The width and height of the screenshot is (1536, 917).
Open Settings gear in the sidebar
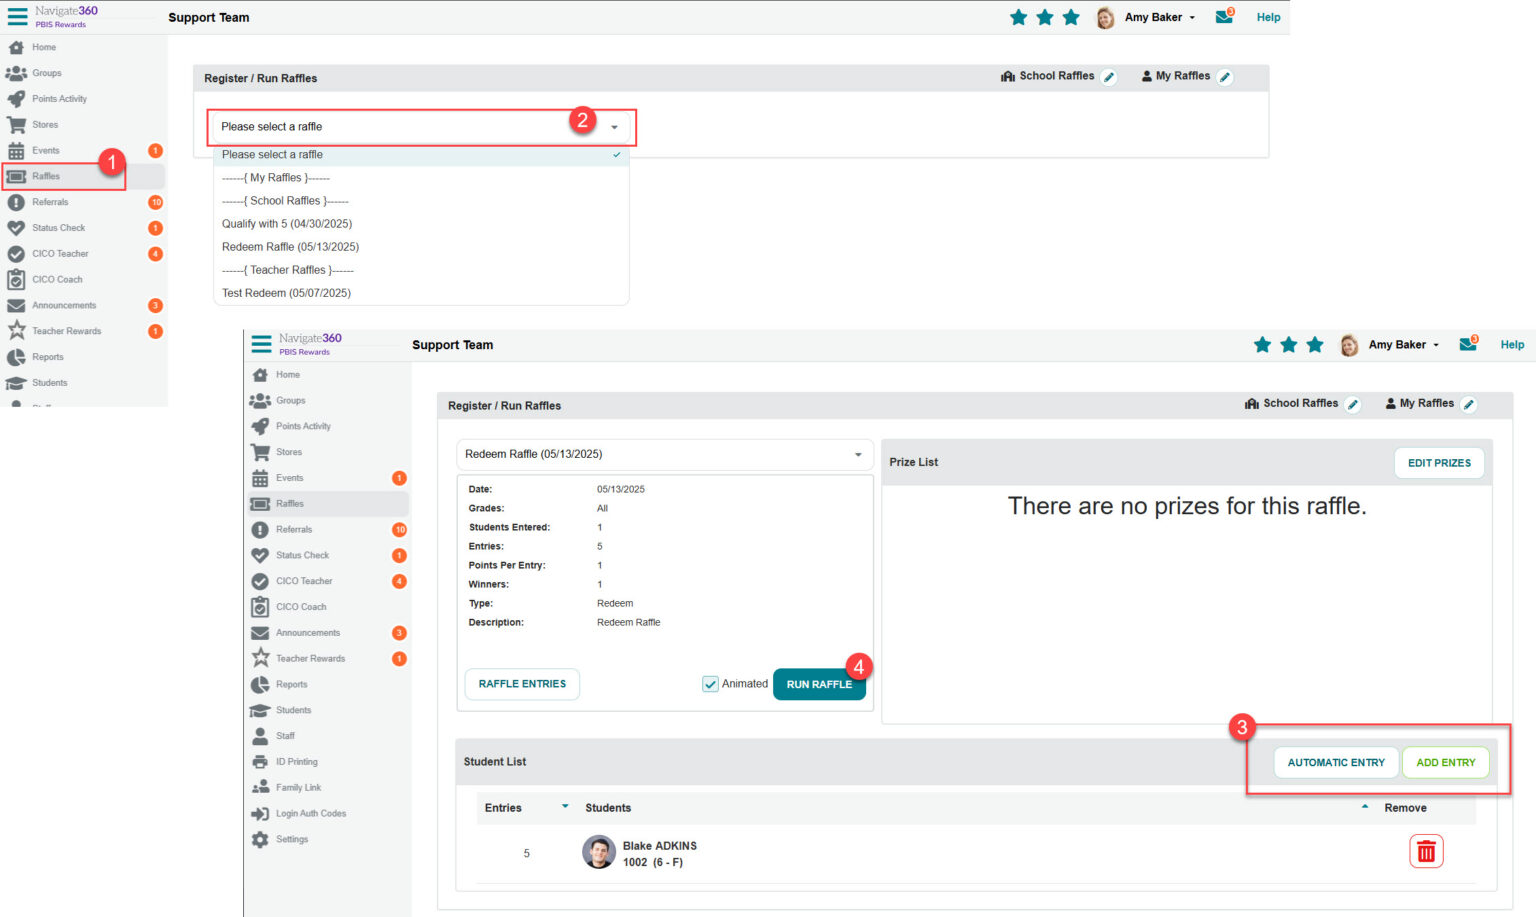261,840
